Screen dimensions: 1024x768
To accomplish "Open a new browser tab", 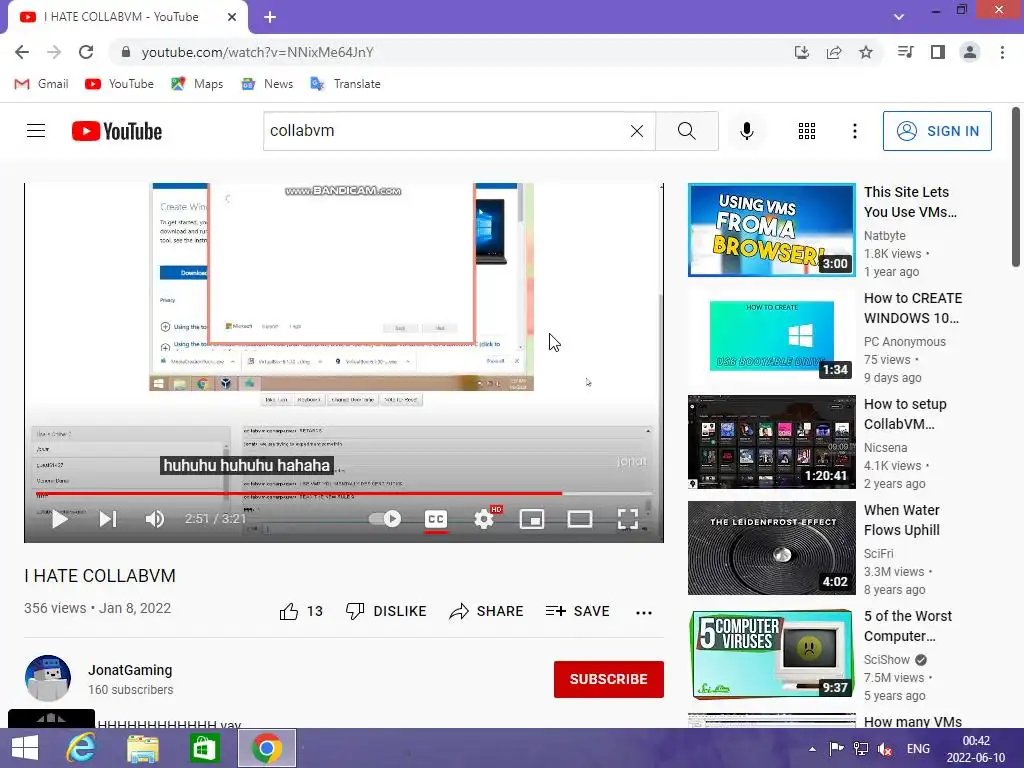I will pyautogui.click(x=270, y=17).
